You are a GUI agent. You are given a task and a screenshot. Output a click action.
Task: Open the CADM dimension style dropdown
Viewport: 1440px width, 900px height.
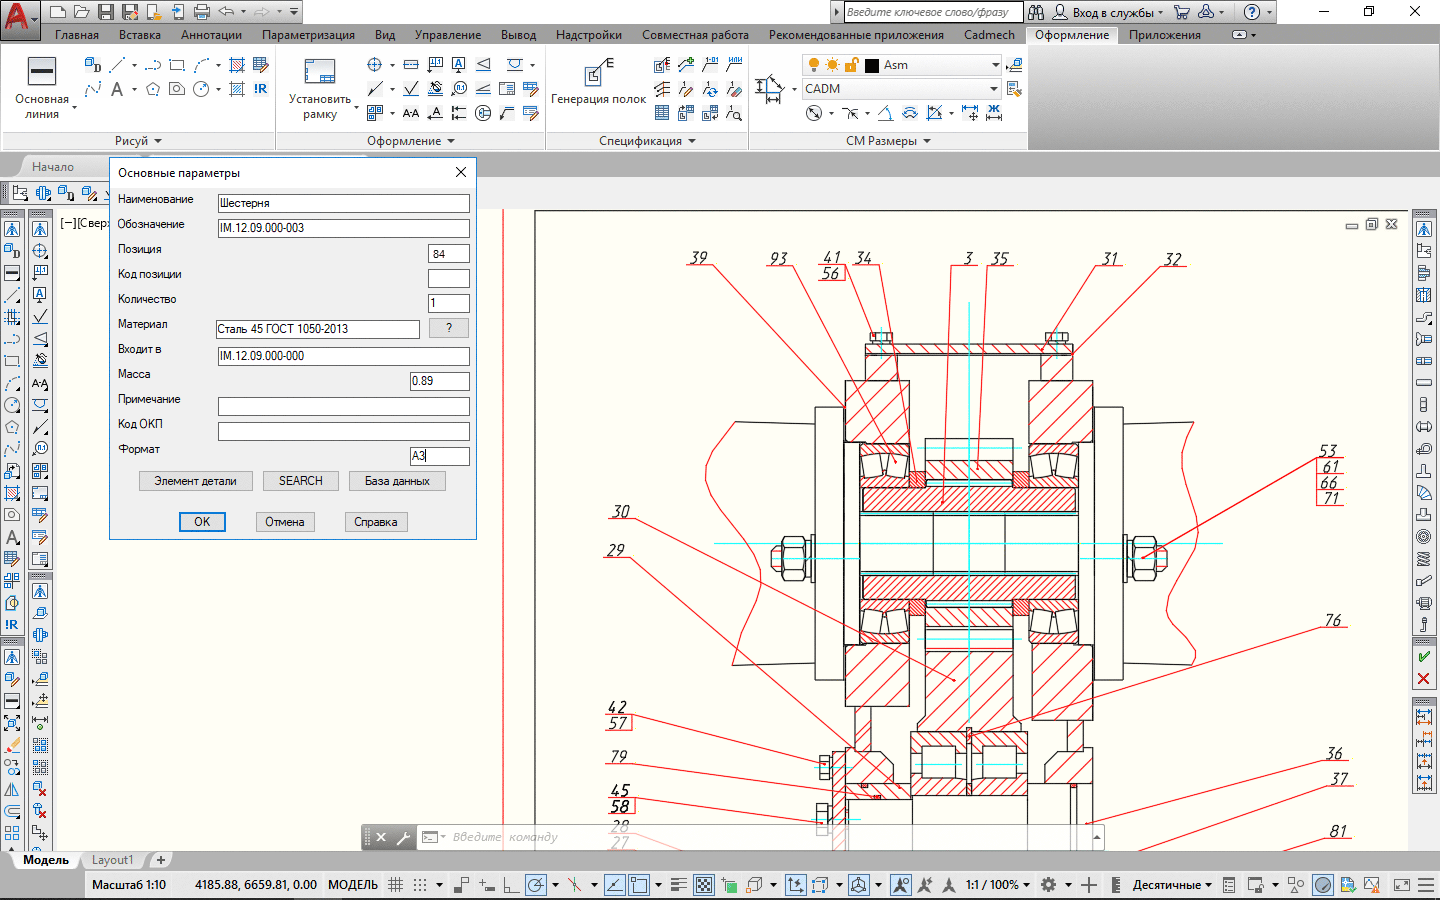click(993, 89)
